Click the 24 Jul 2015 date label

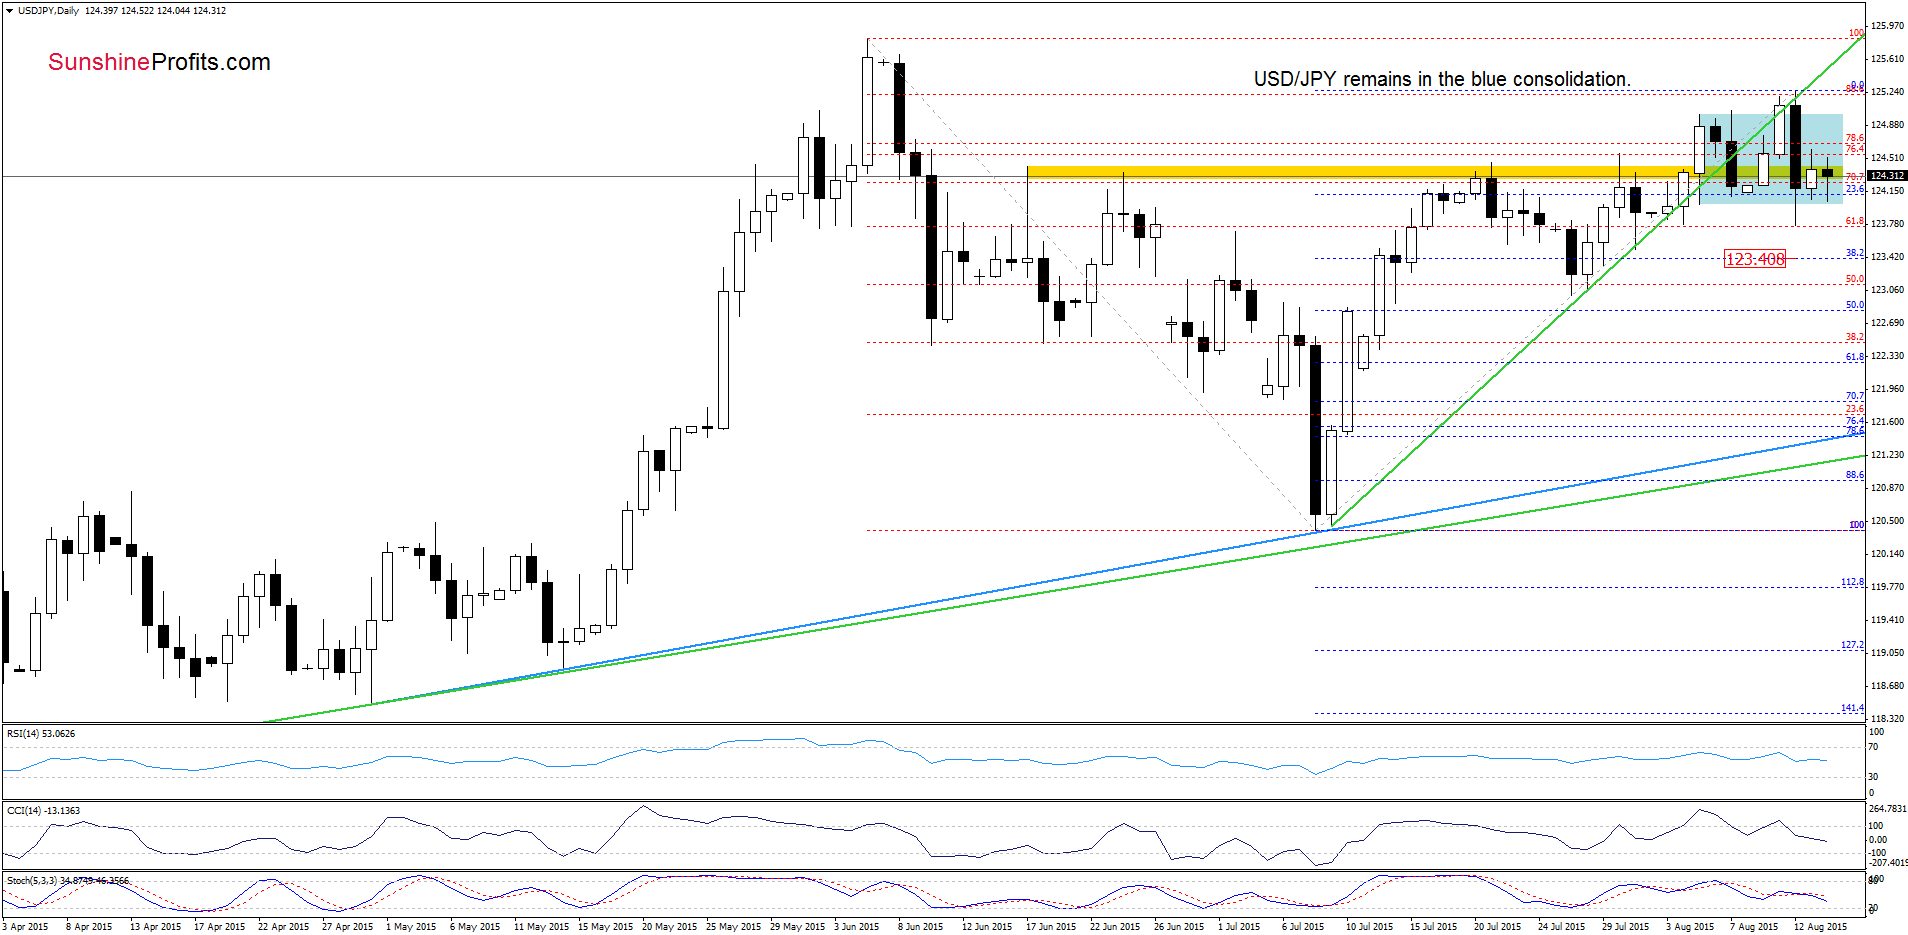pos(1563,927)
